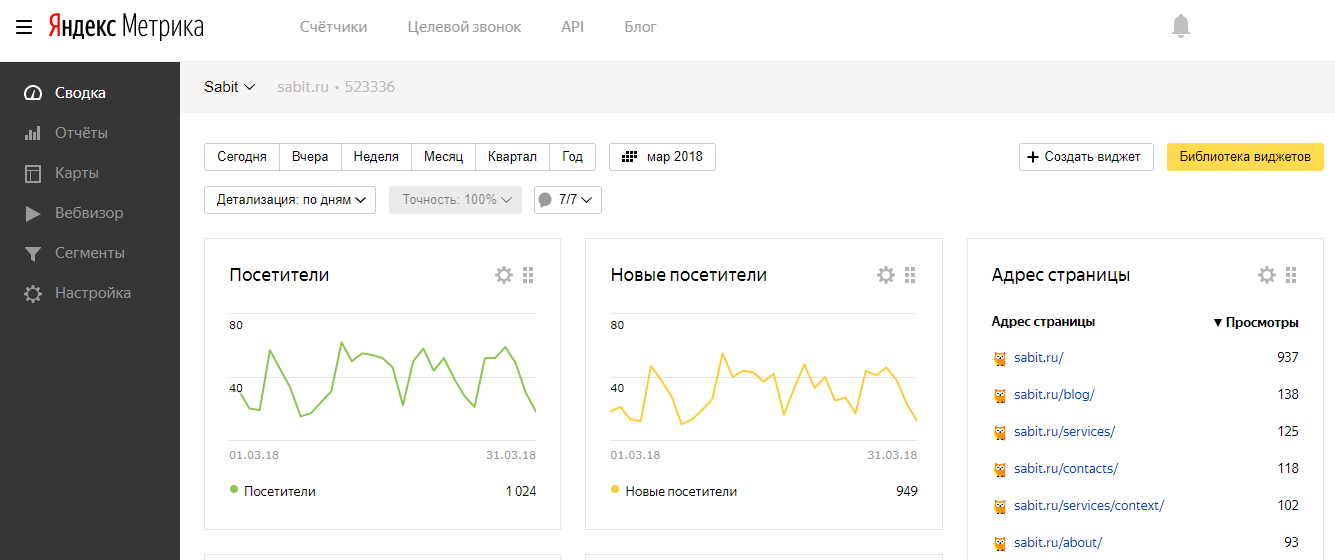Click drag handle on Посетители widget

[x=529, y=275]
